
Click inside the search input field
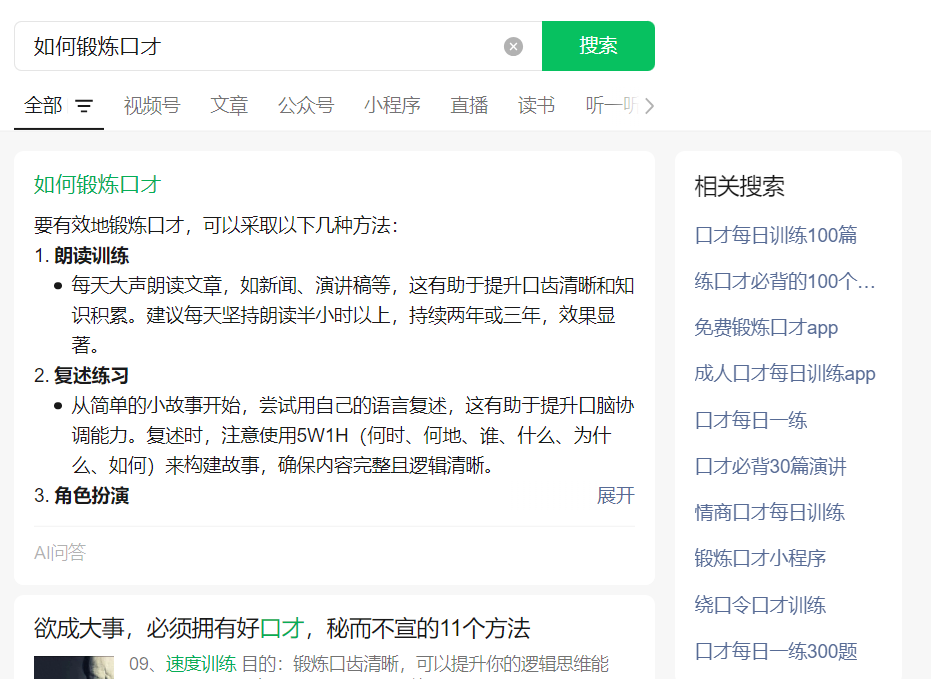click(261, 46)
